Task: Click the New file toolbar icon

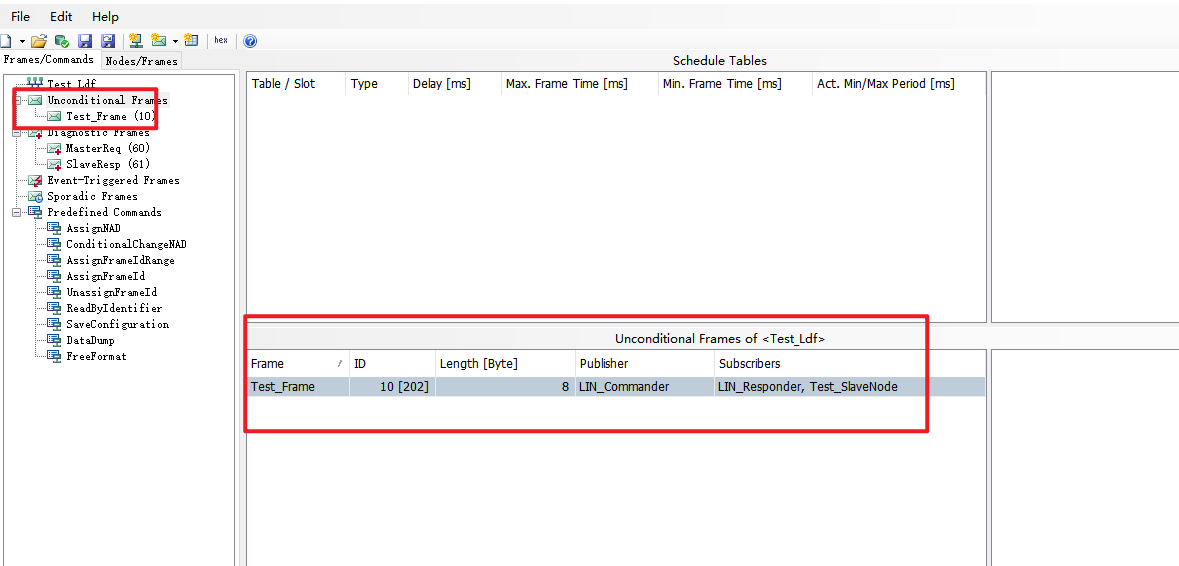Action: pos(5,41)
